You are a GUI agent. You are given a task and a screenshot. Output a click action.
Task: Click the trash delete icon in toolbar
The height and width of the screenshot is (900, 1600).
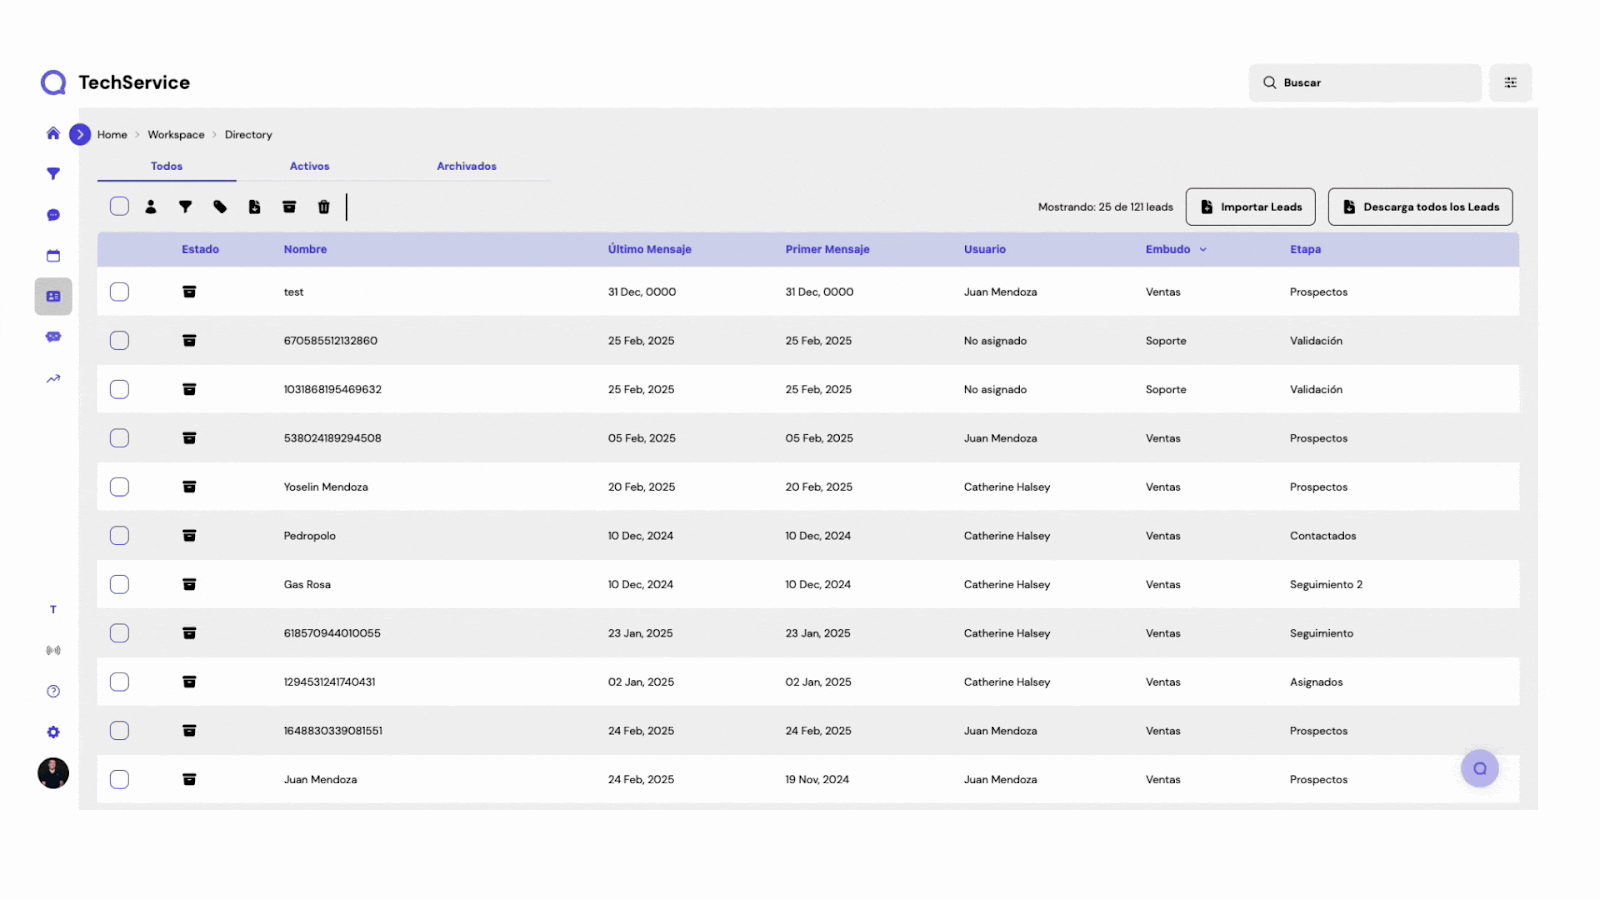pyautogui.click(x=323, y=207)
